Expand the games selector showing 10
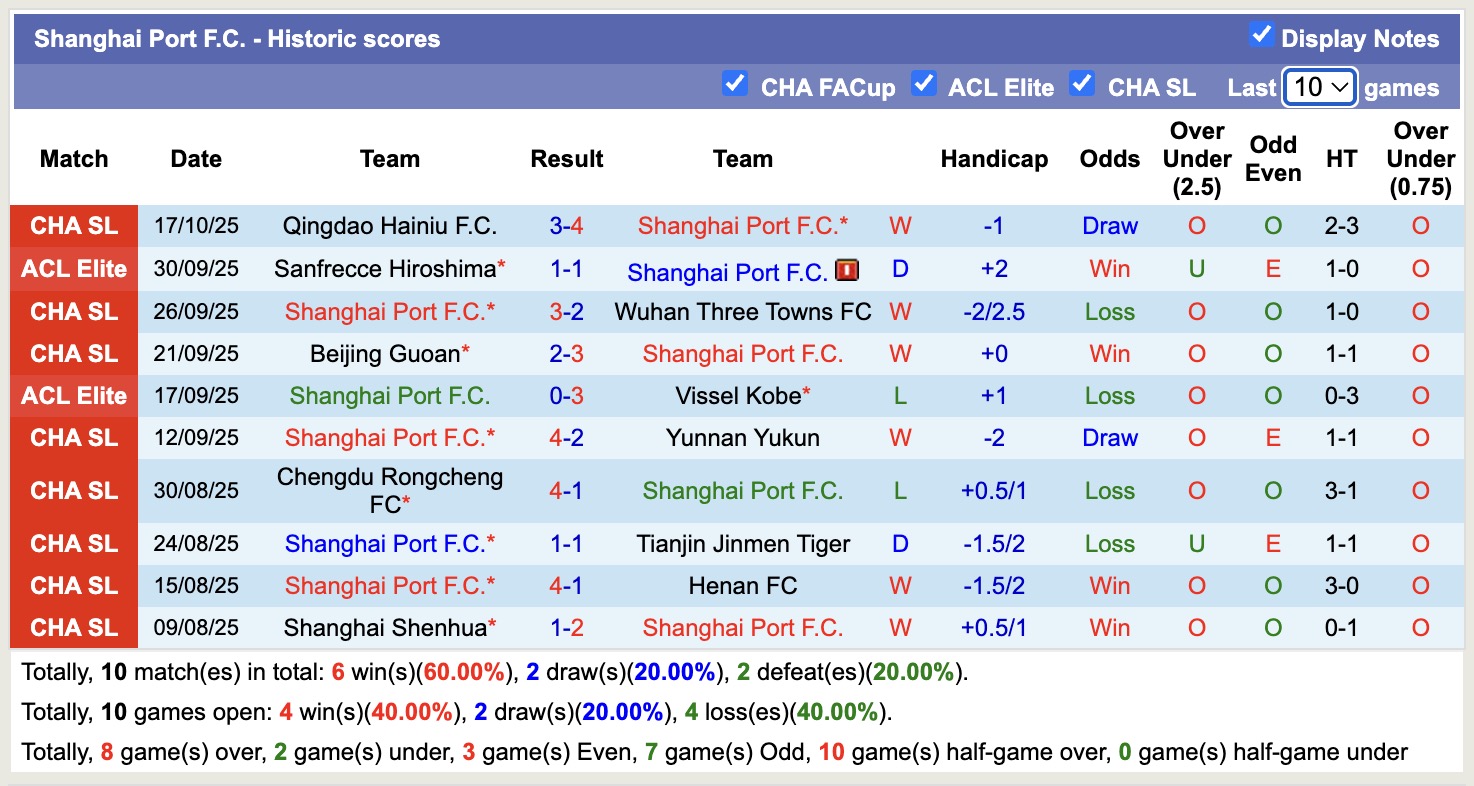Image resolution: width=1474 pixels, height=786 pixels. 1318,87
